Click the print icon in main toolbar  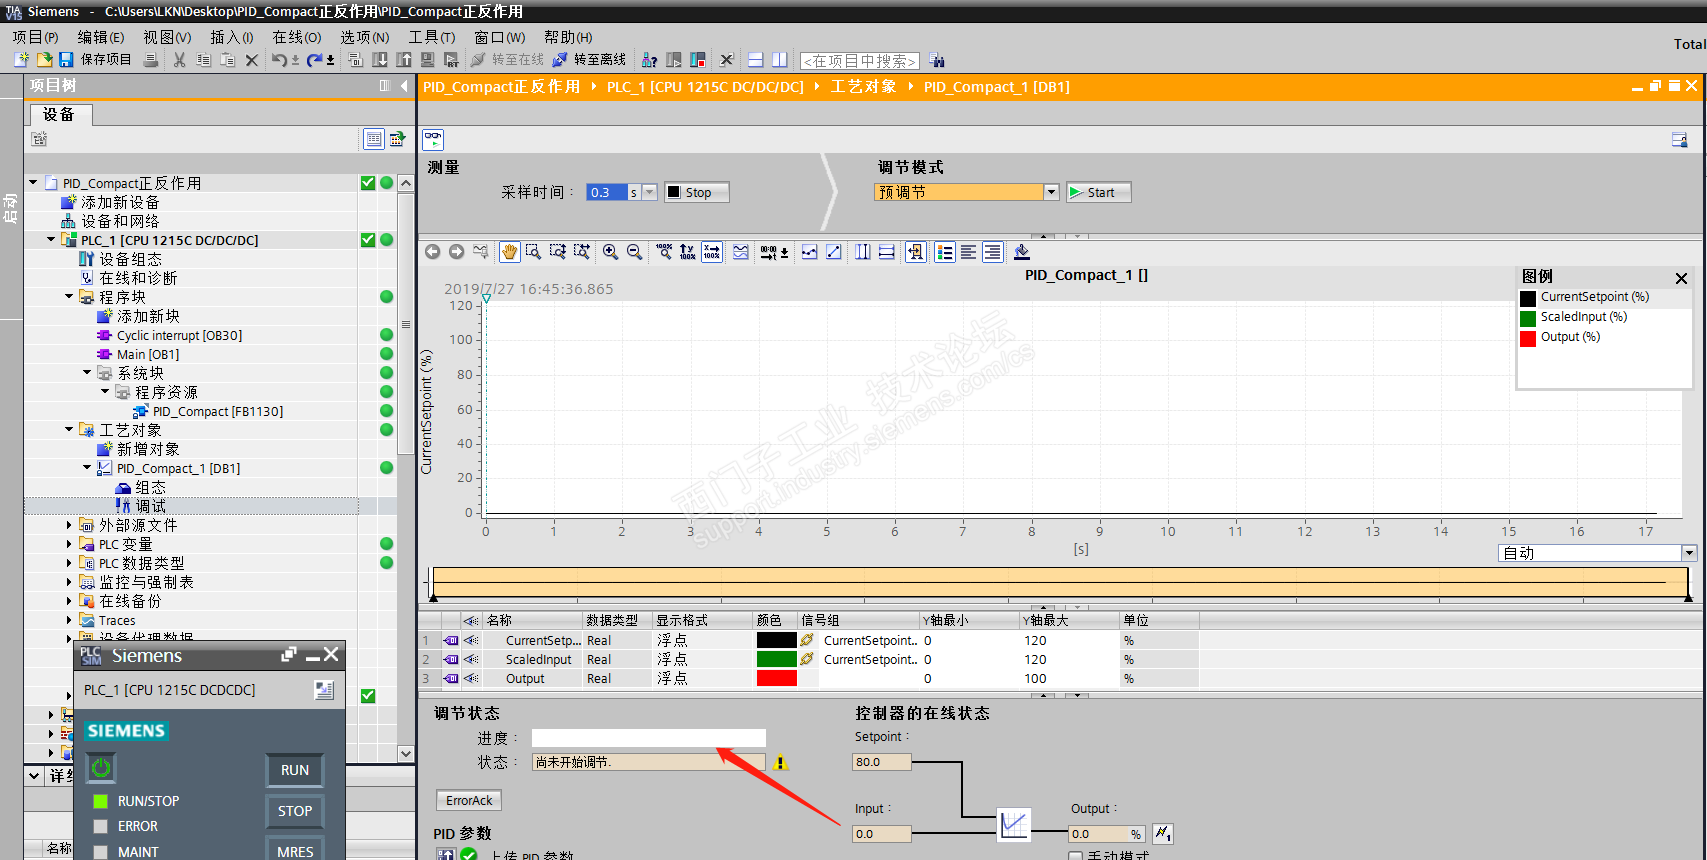coord(151,60)
